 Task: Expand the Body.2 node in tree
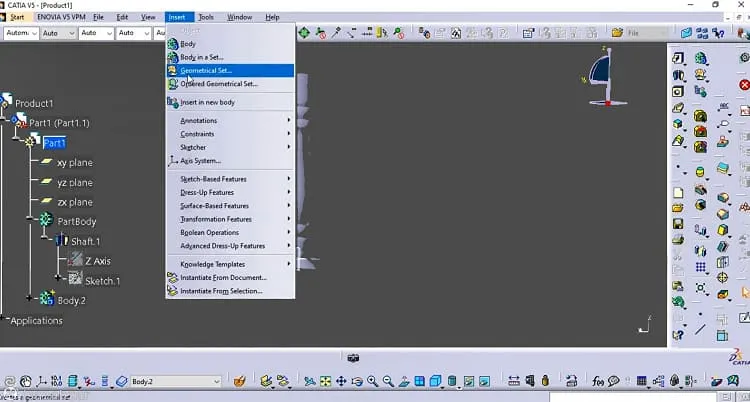point(30,298)
